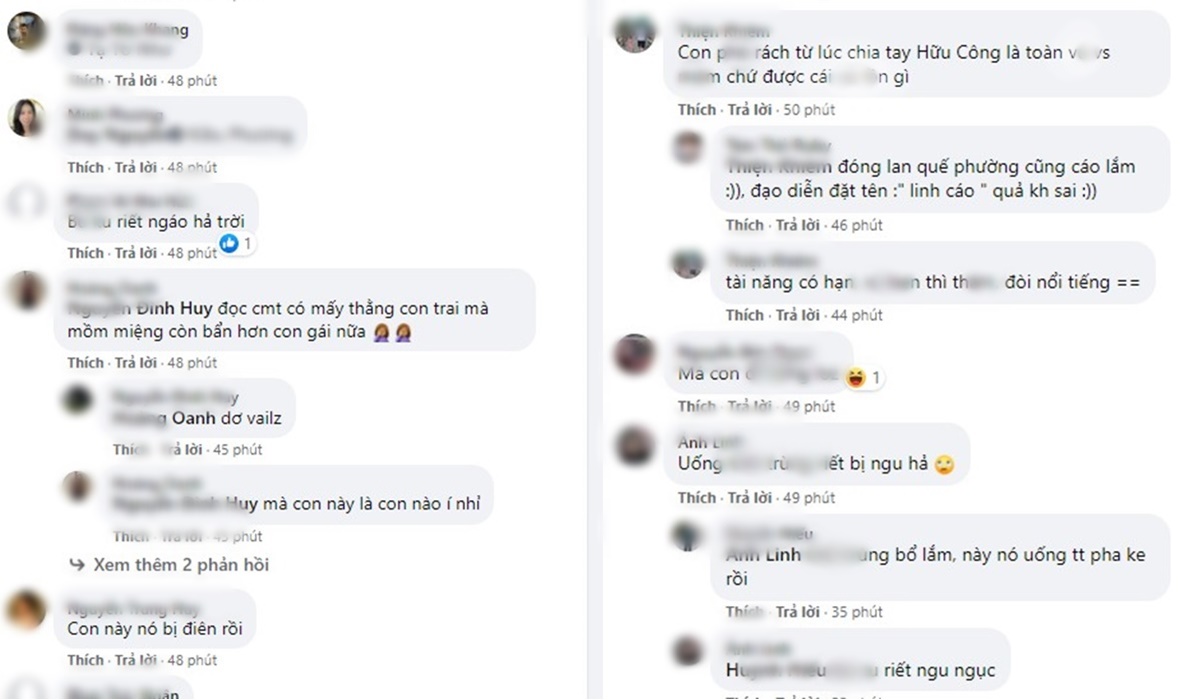
Task: Click the avatar of 'Uống ... riết bị ngu hả' commenter
Action: (x=636, y=445)
